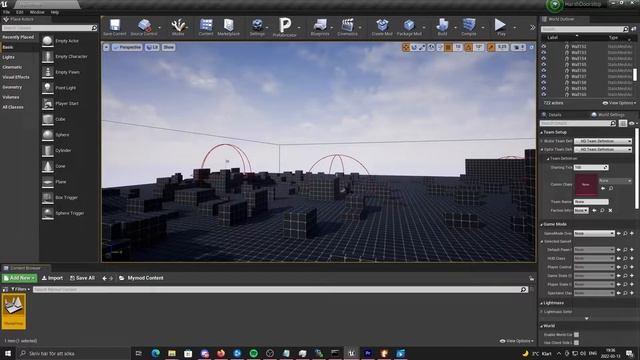
Task: Click the Custom Class color thumbnail
Action: pos(586,185)
